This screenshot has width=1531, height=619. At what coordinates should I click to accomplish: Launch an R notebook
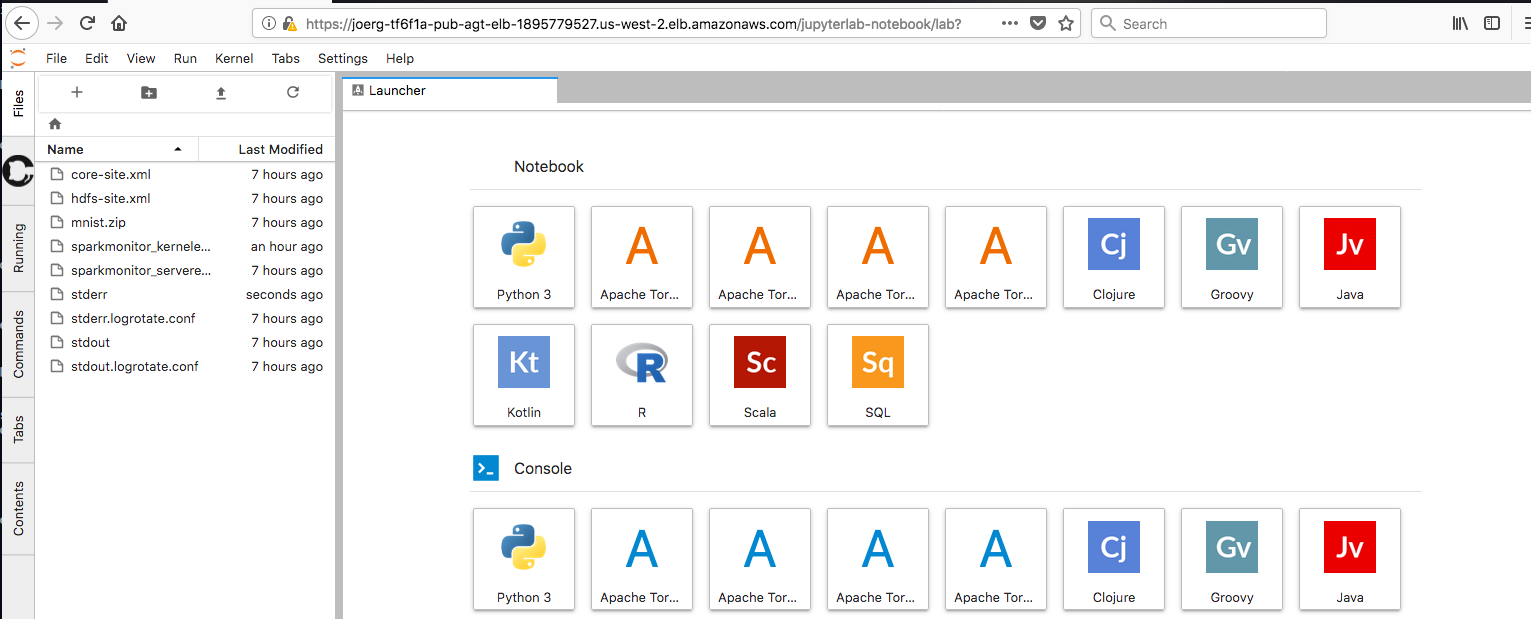click(x=642, y=374)
